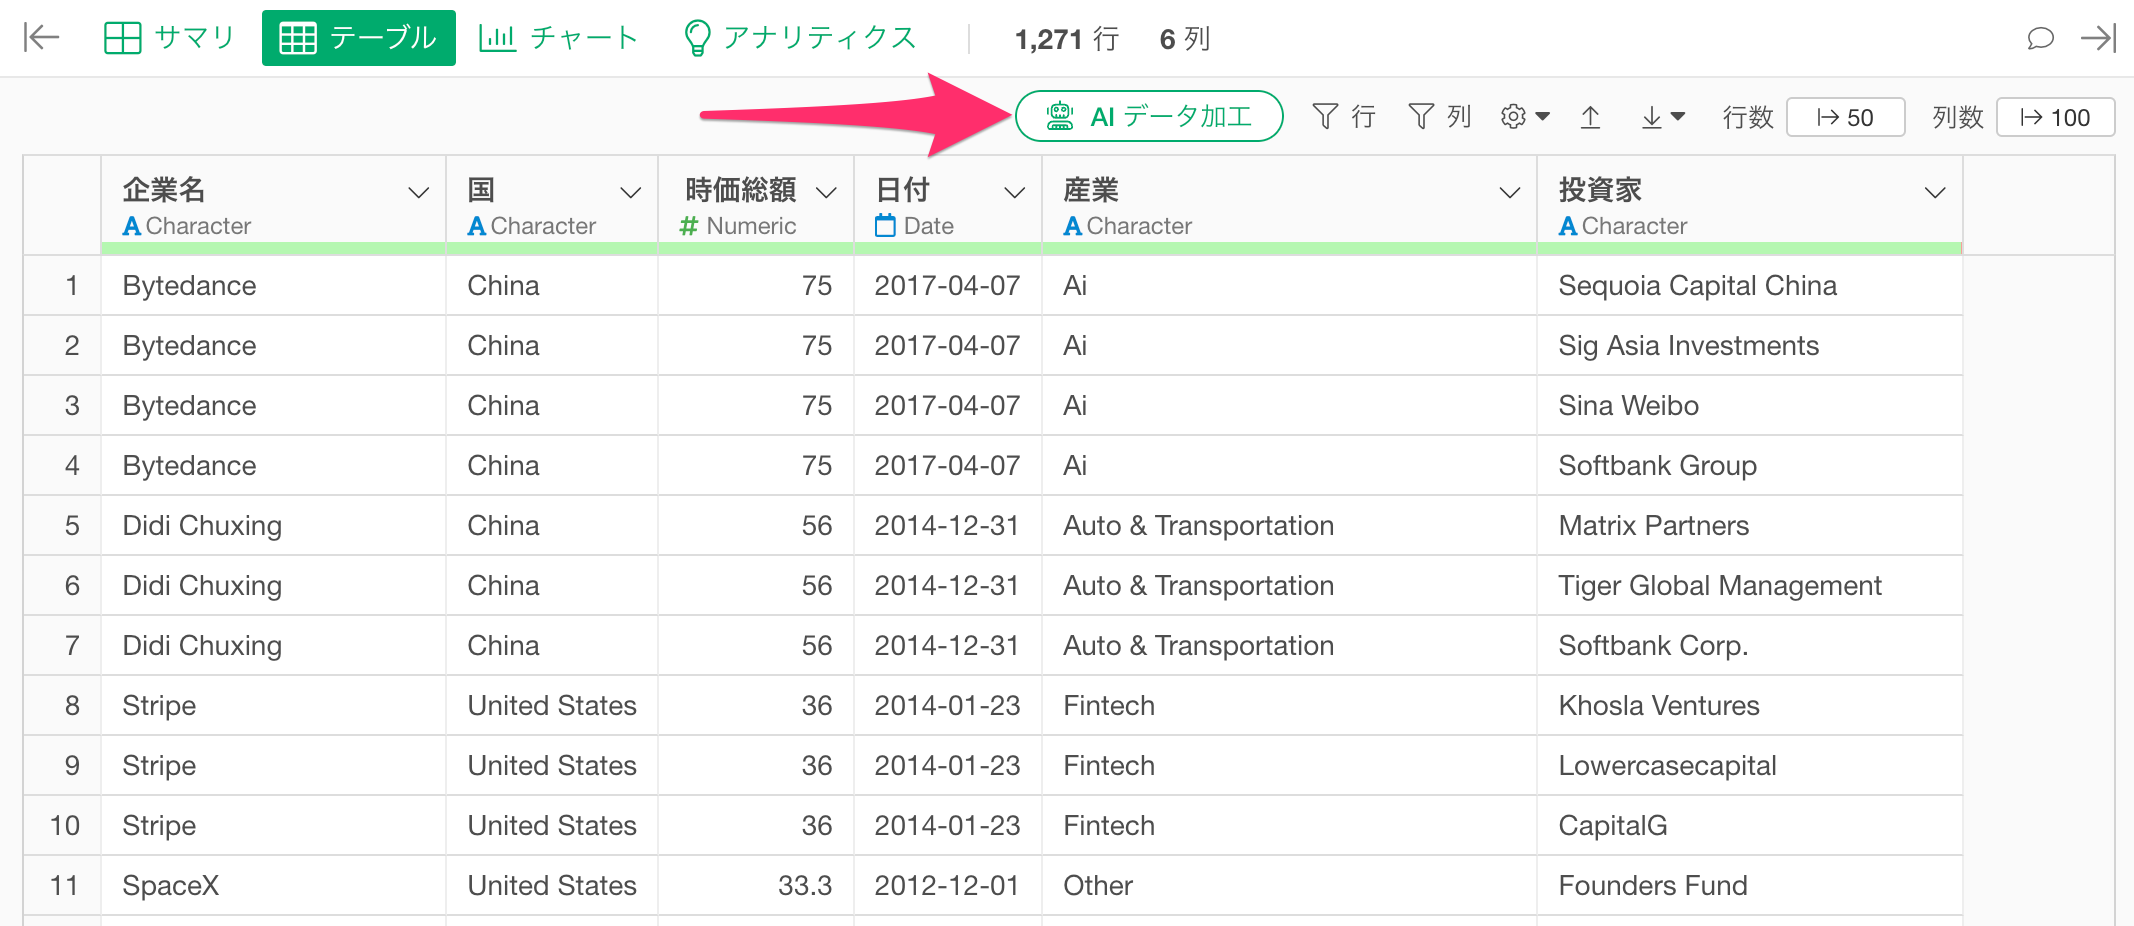Open the column filter 列 funnel

[1439, 117]
